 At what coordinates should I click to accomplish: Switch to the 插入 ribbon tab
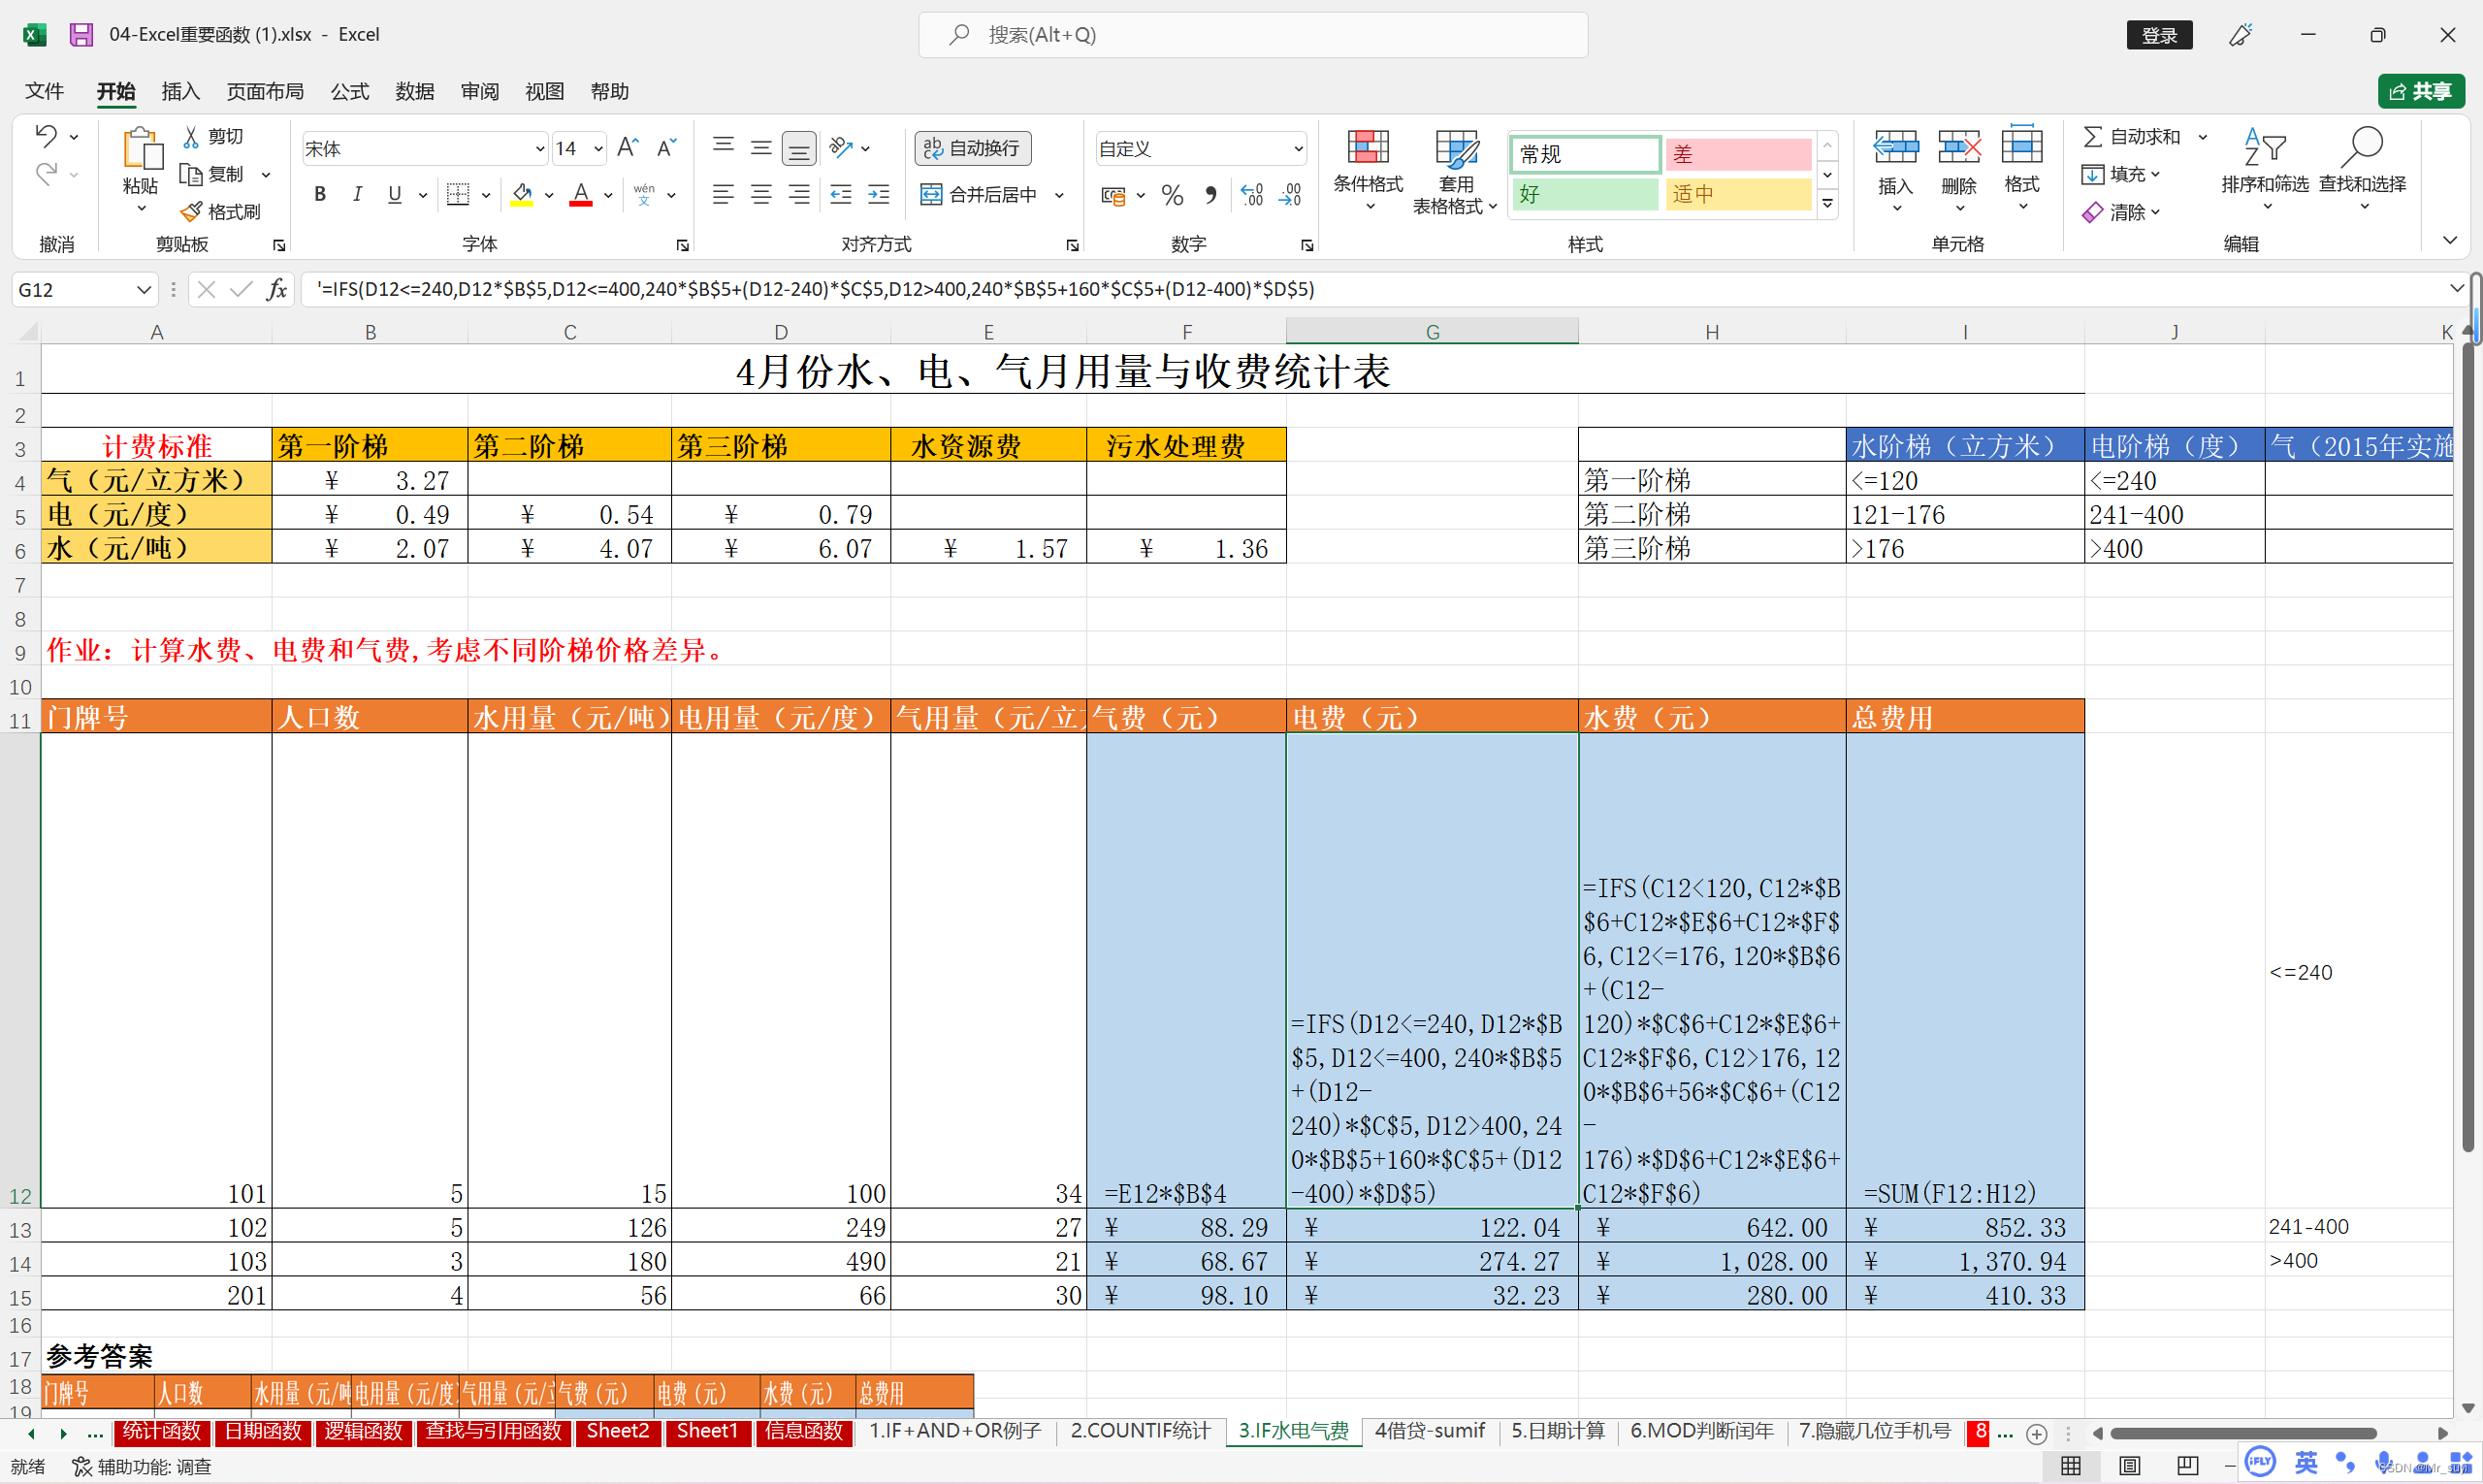[180, 91]
